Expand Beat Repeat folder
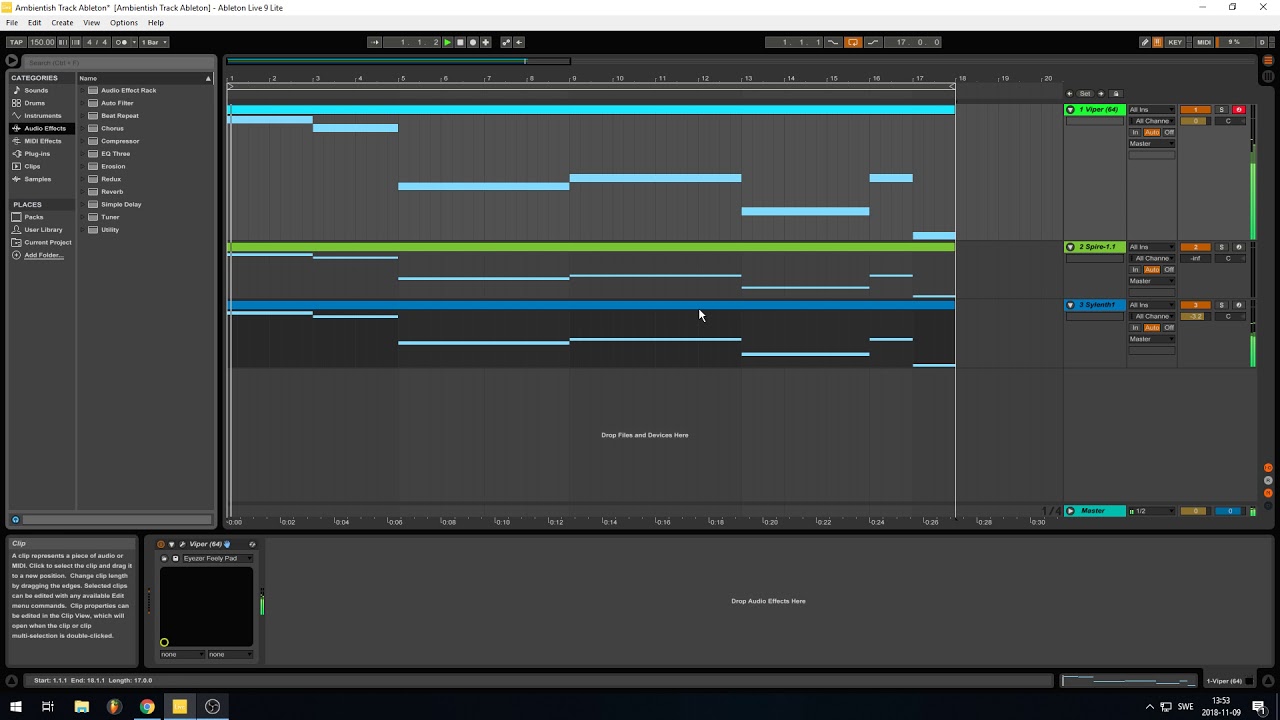This screenshot has width=1280, height=720. 82,116
